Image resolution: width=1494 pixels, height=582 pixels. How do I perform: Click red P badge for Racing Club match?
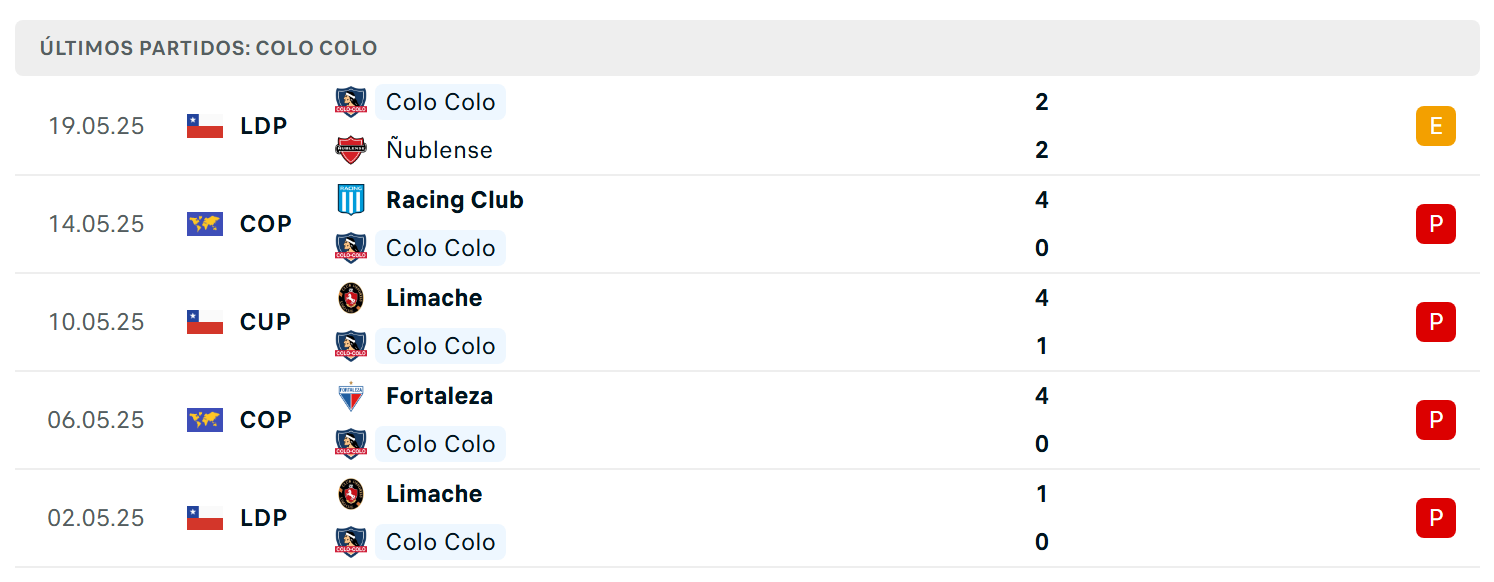(1436, 224)
